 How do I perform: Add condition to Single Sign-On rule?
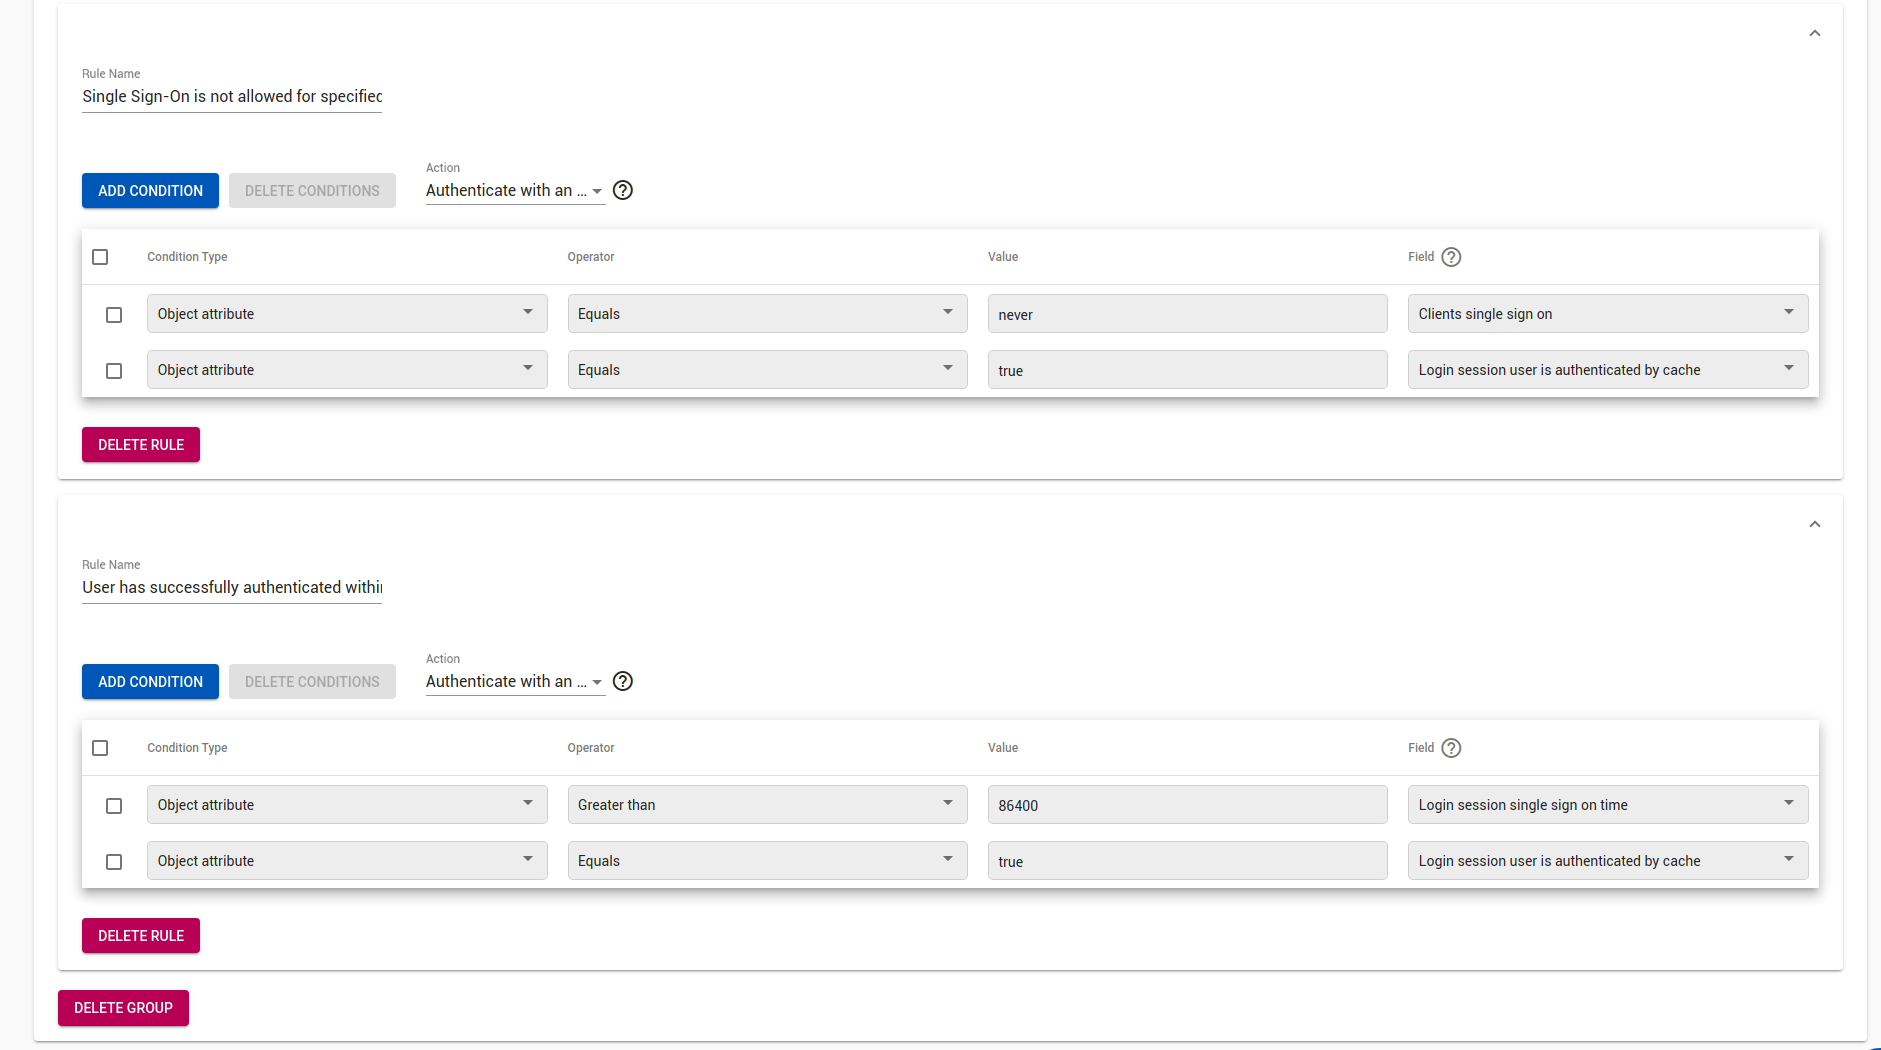150,191
